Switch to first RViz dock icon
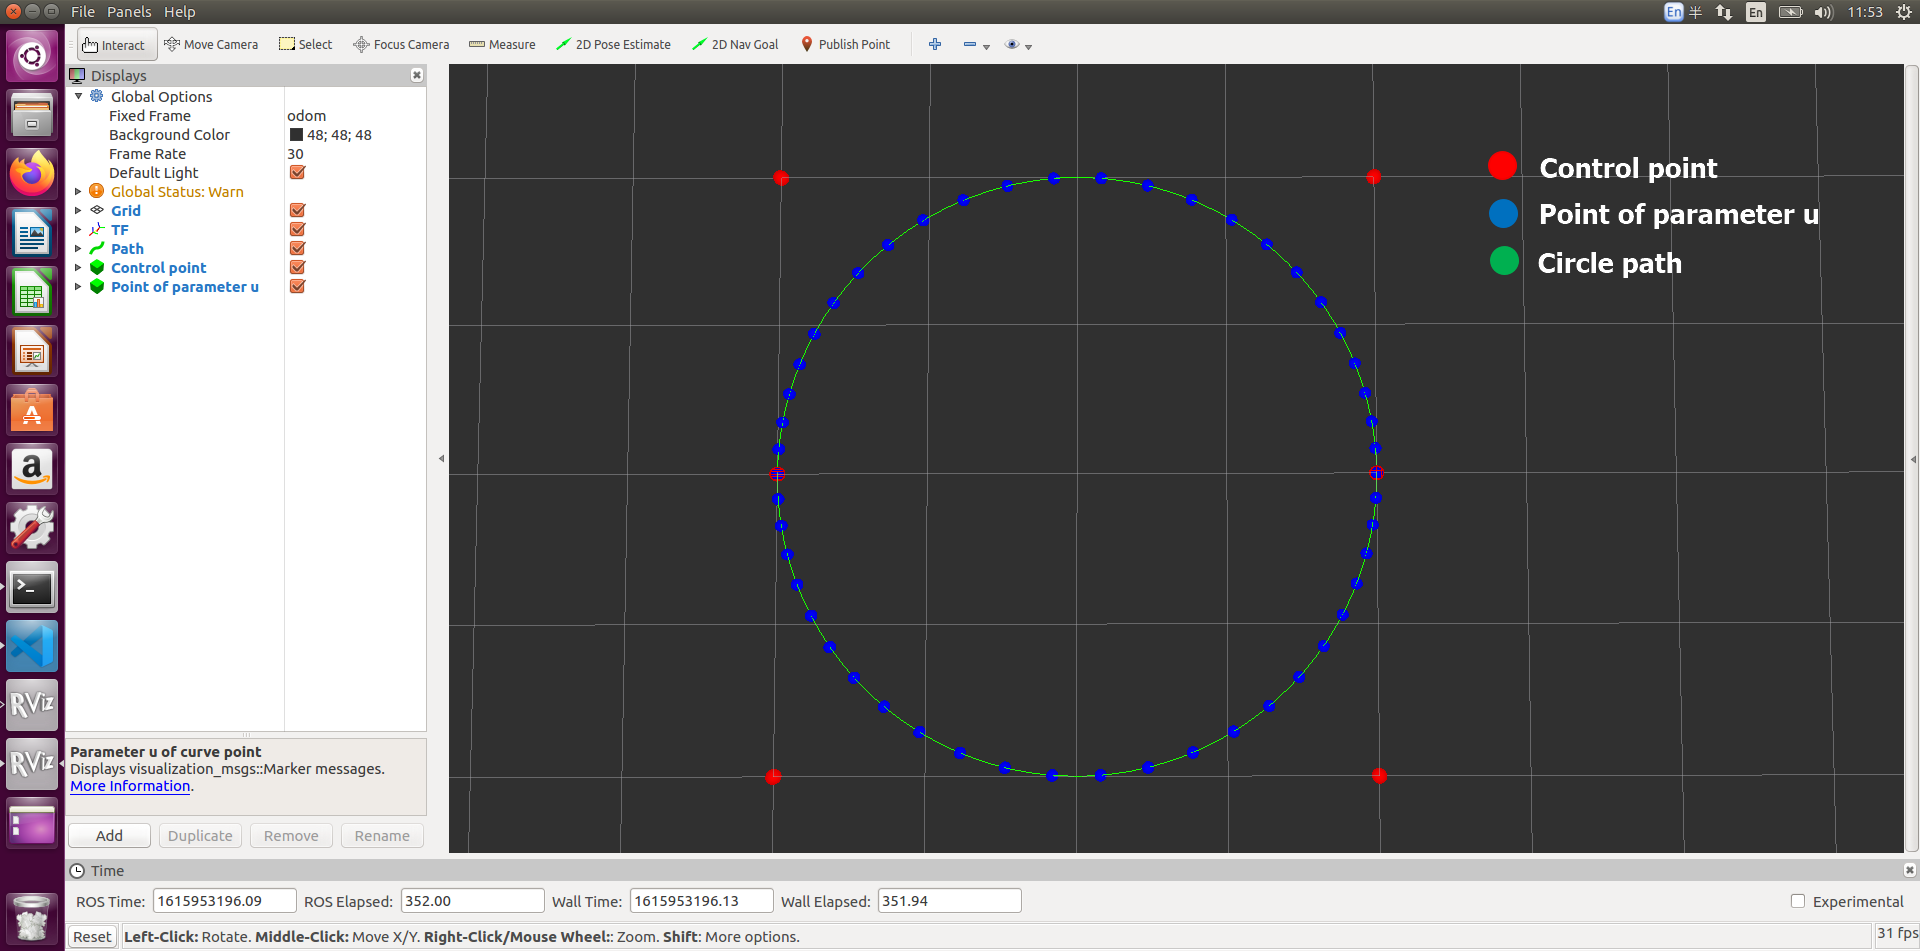The image size is (1920, 951). (x=32, y=705)
